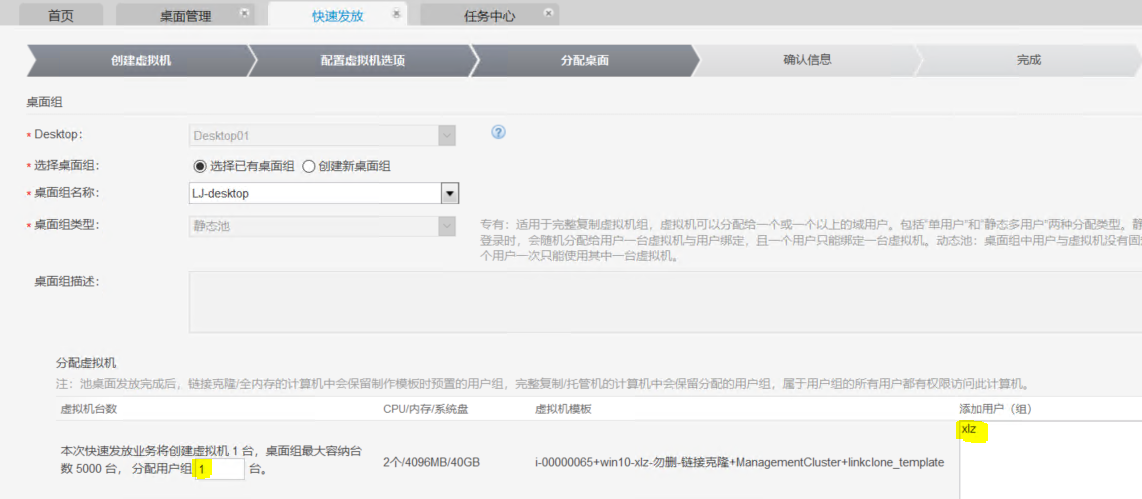
Task: Click the 分配用户组 count input field
Action: [x=219, y=470]
